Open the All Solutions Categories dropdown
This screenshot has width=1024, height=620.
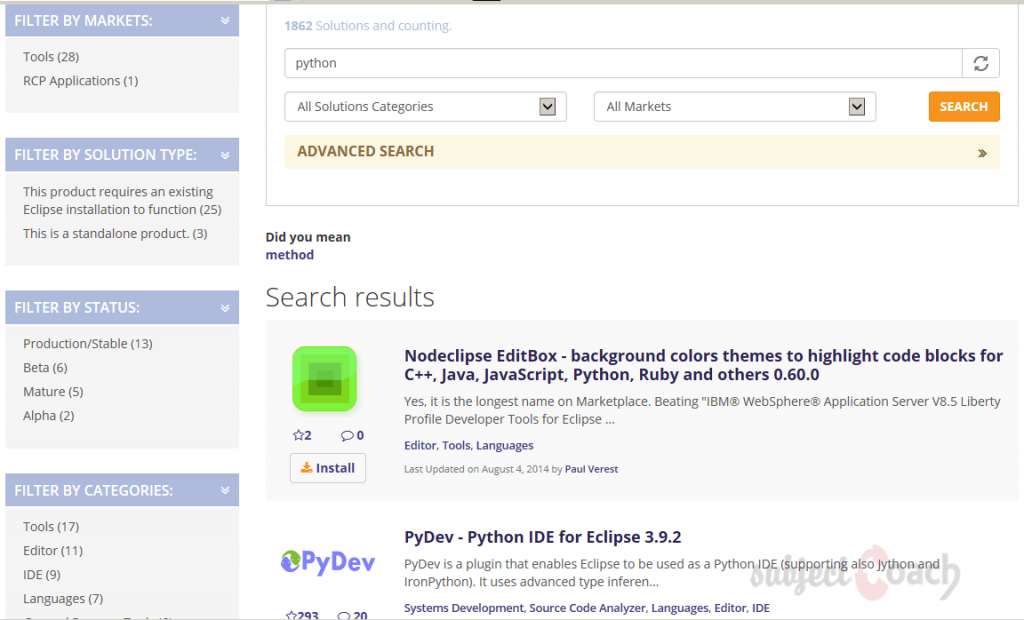[546, 106]
